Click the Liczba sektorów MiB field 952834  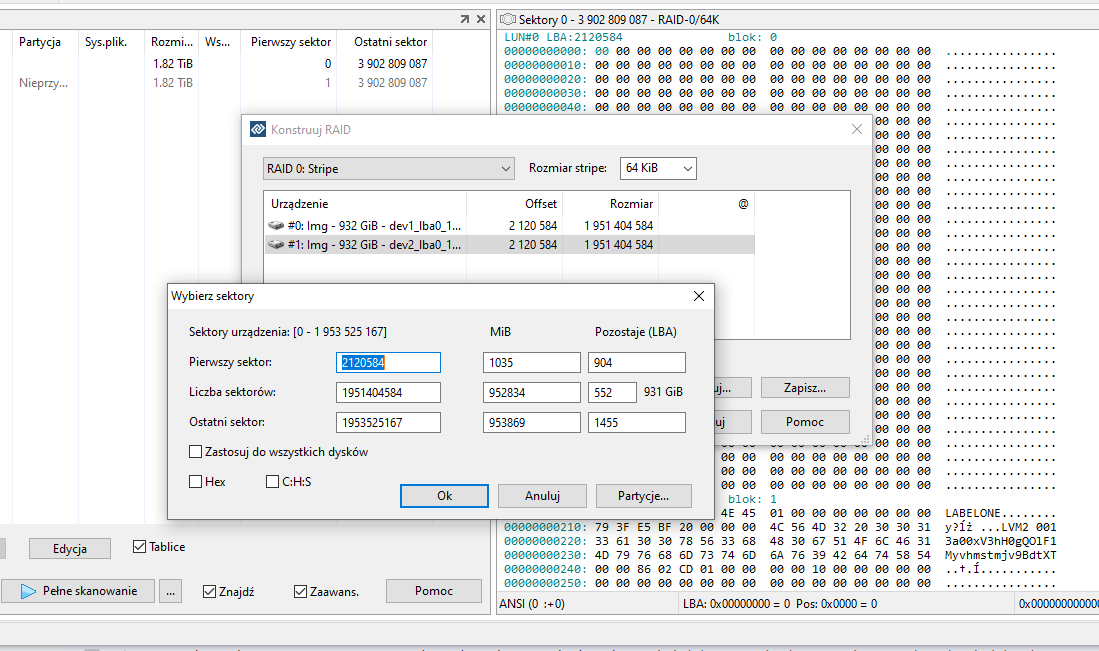click(531, 392)
